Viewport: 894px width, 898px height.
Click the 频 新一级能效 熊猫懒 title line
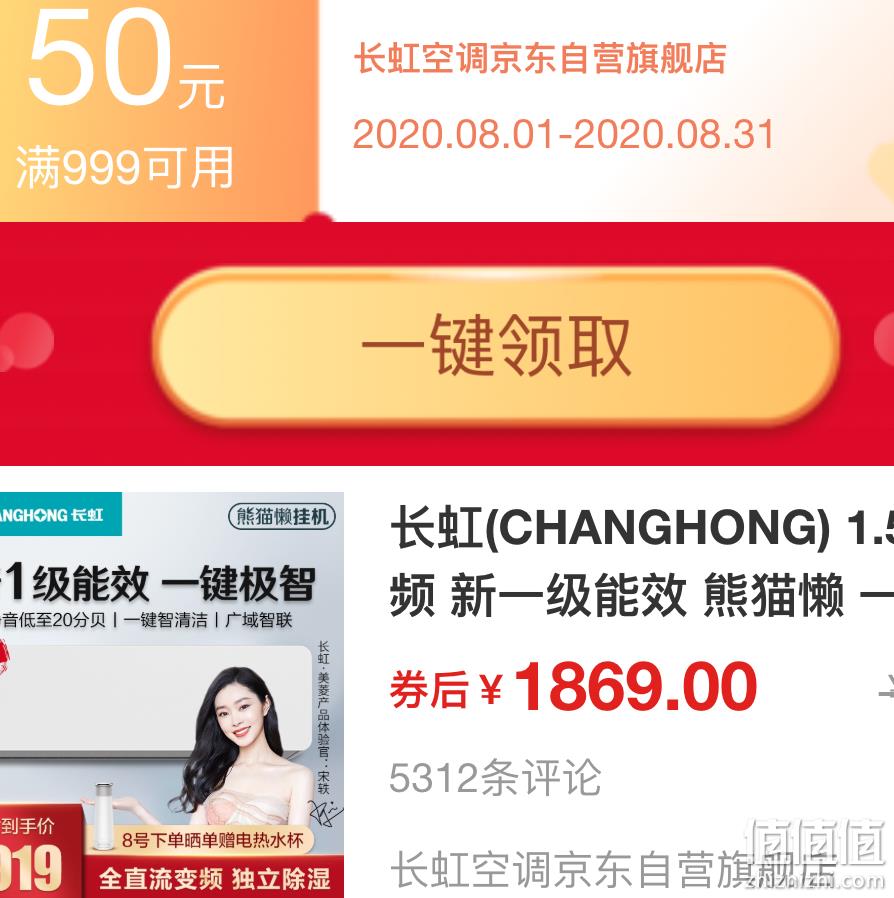point(641,596)
